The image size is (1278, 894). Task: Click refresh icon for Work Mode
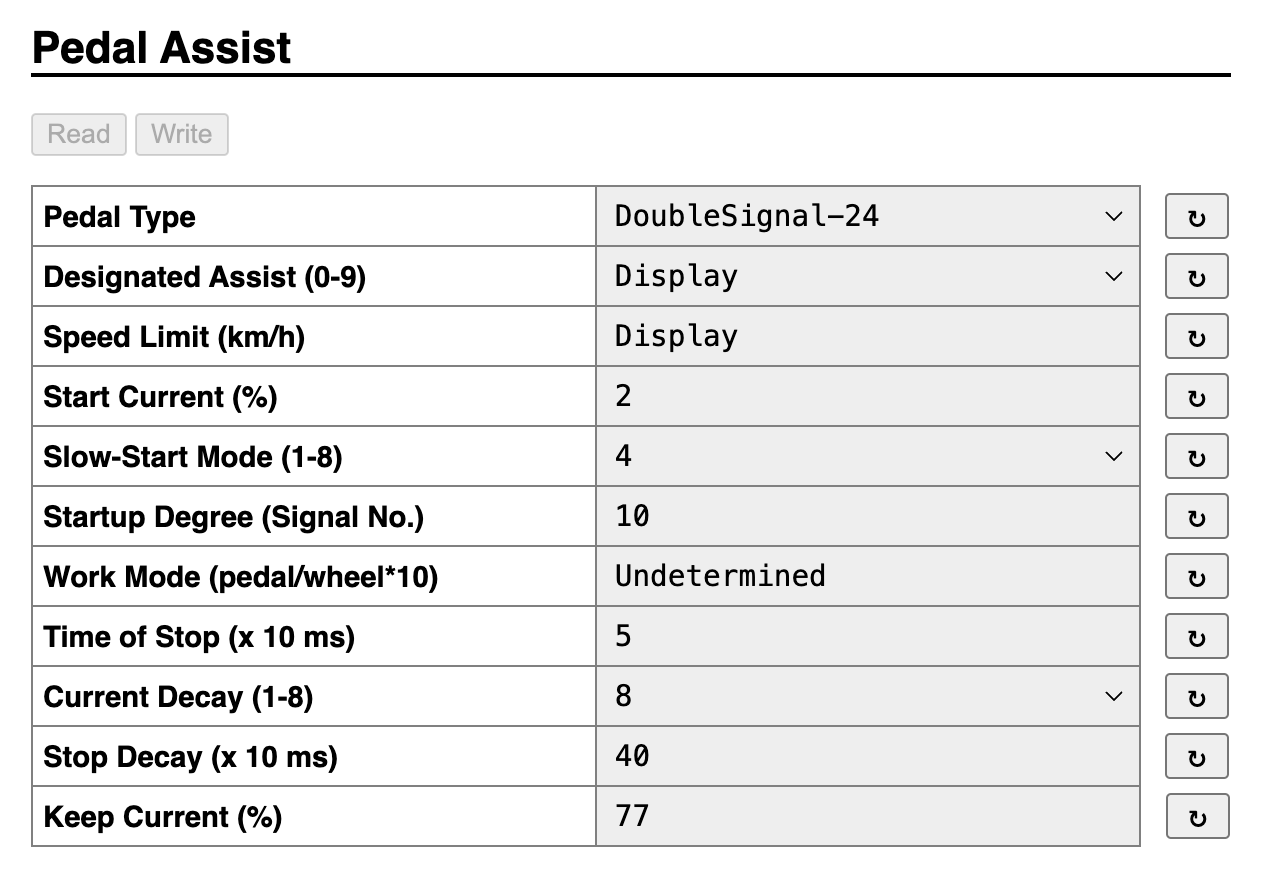pos(1196,577)
